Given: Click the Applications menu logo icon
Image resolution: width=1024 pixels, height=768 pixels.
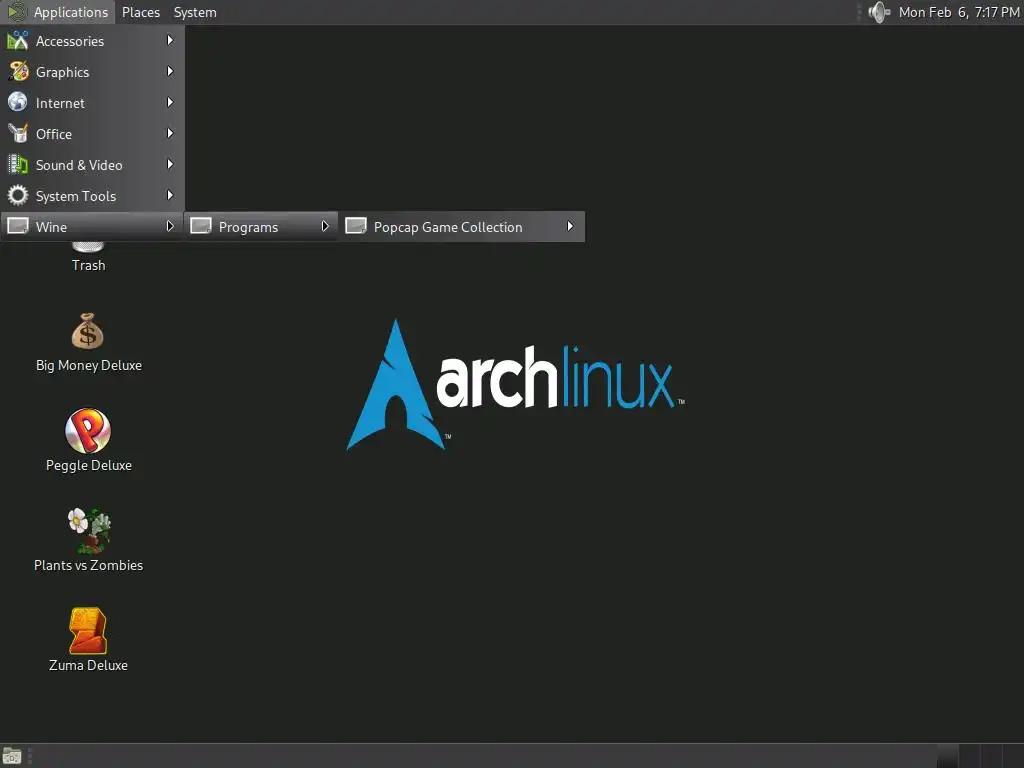Looking at the screenshot, I should point(17,12).
